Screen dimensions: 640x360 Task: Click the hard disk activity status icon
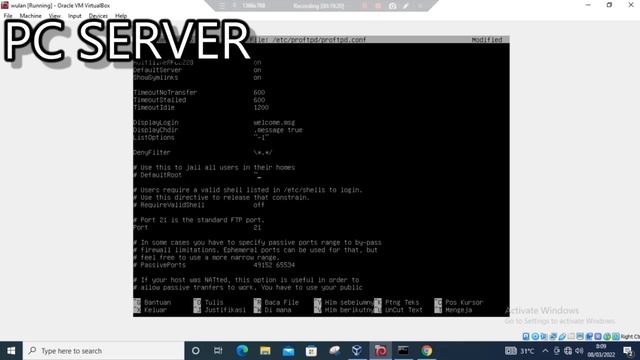[x=526, y=336]
